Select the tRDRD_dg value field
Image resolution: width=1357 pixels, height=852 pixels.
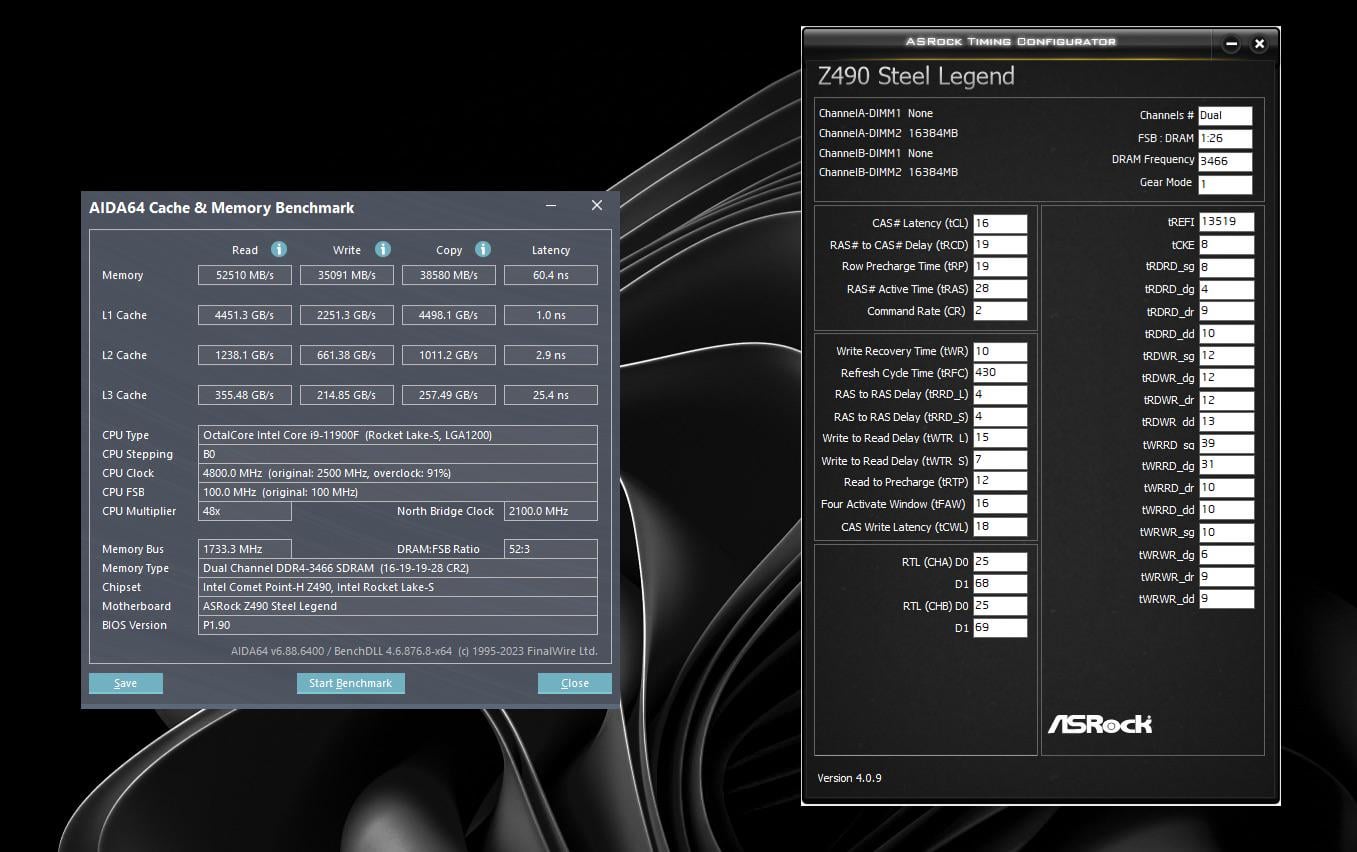1226,289
